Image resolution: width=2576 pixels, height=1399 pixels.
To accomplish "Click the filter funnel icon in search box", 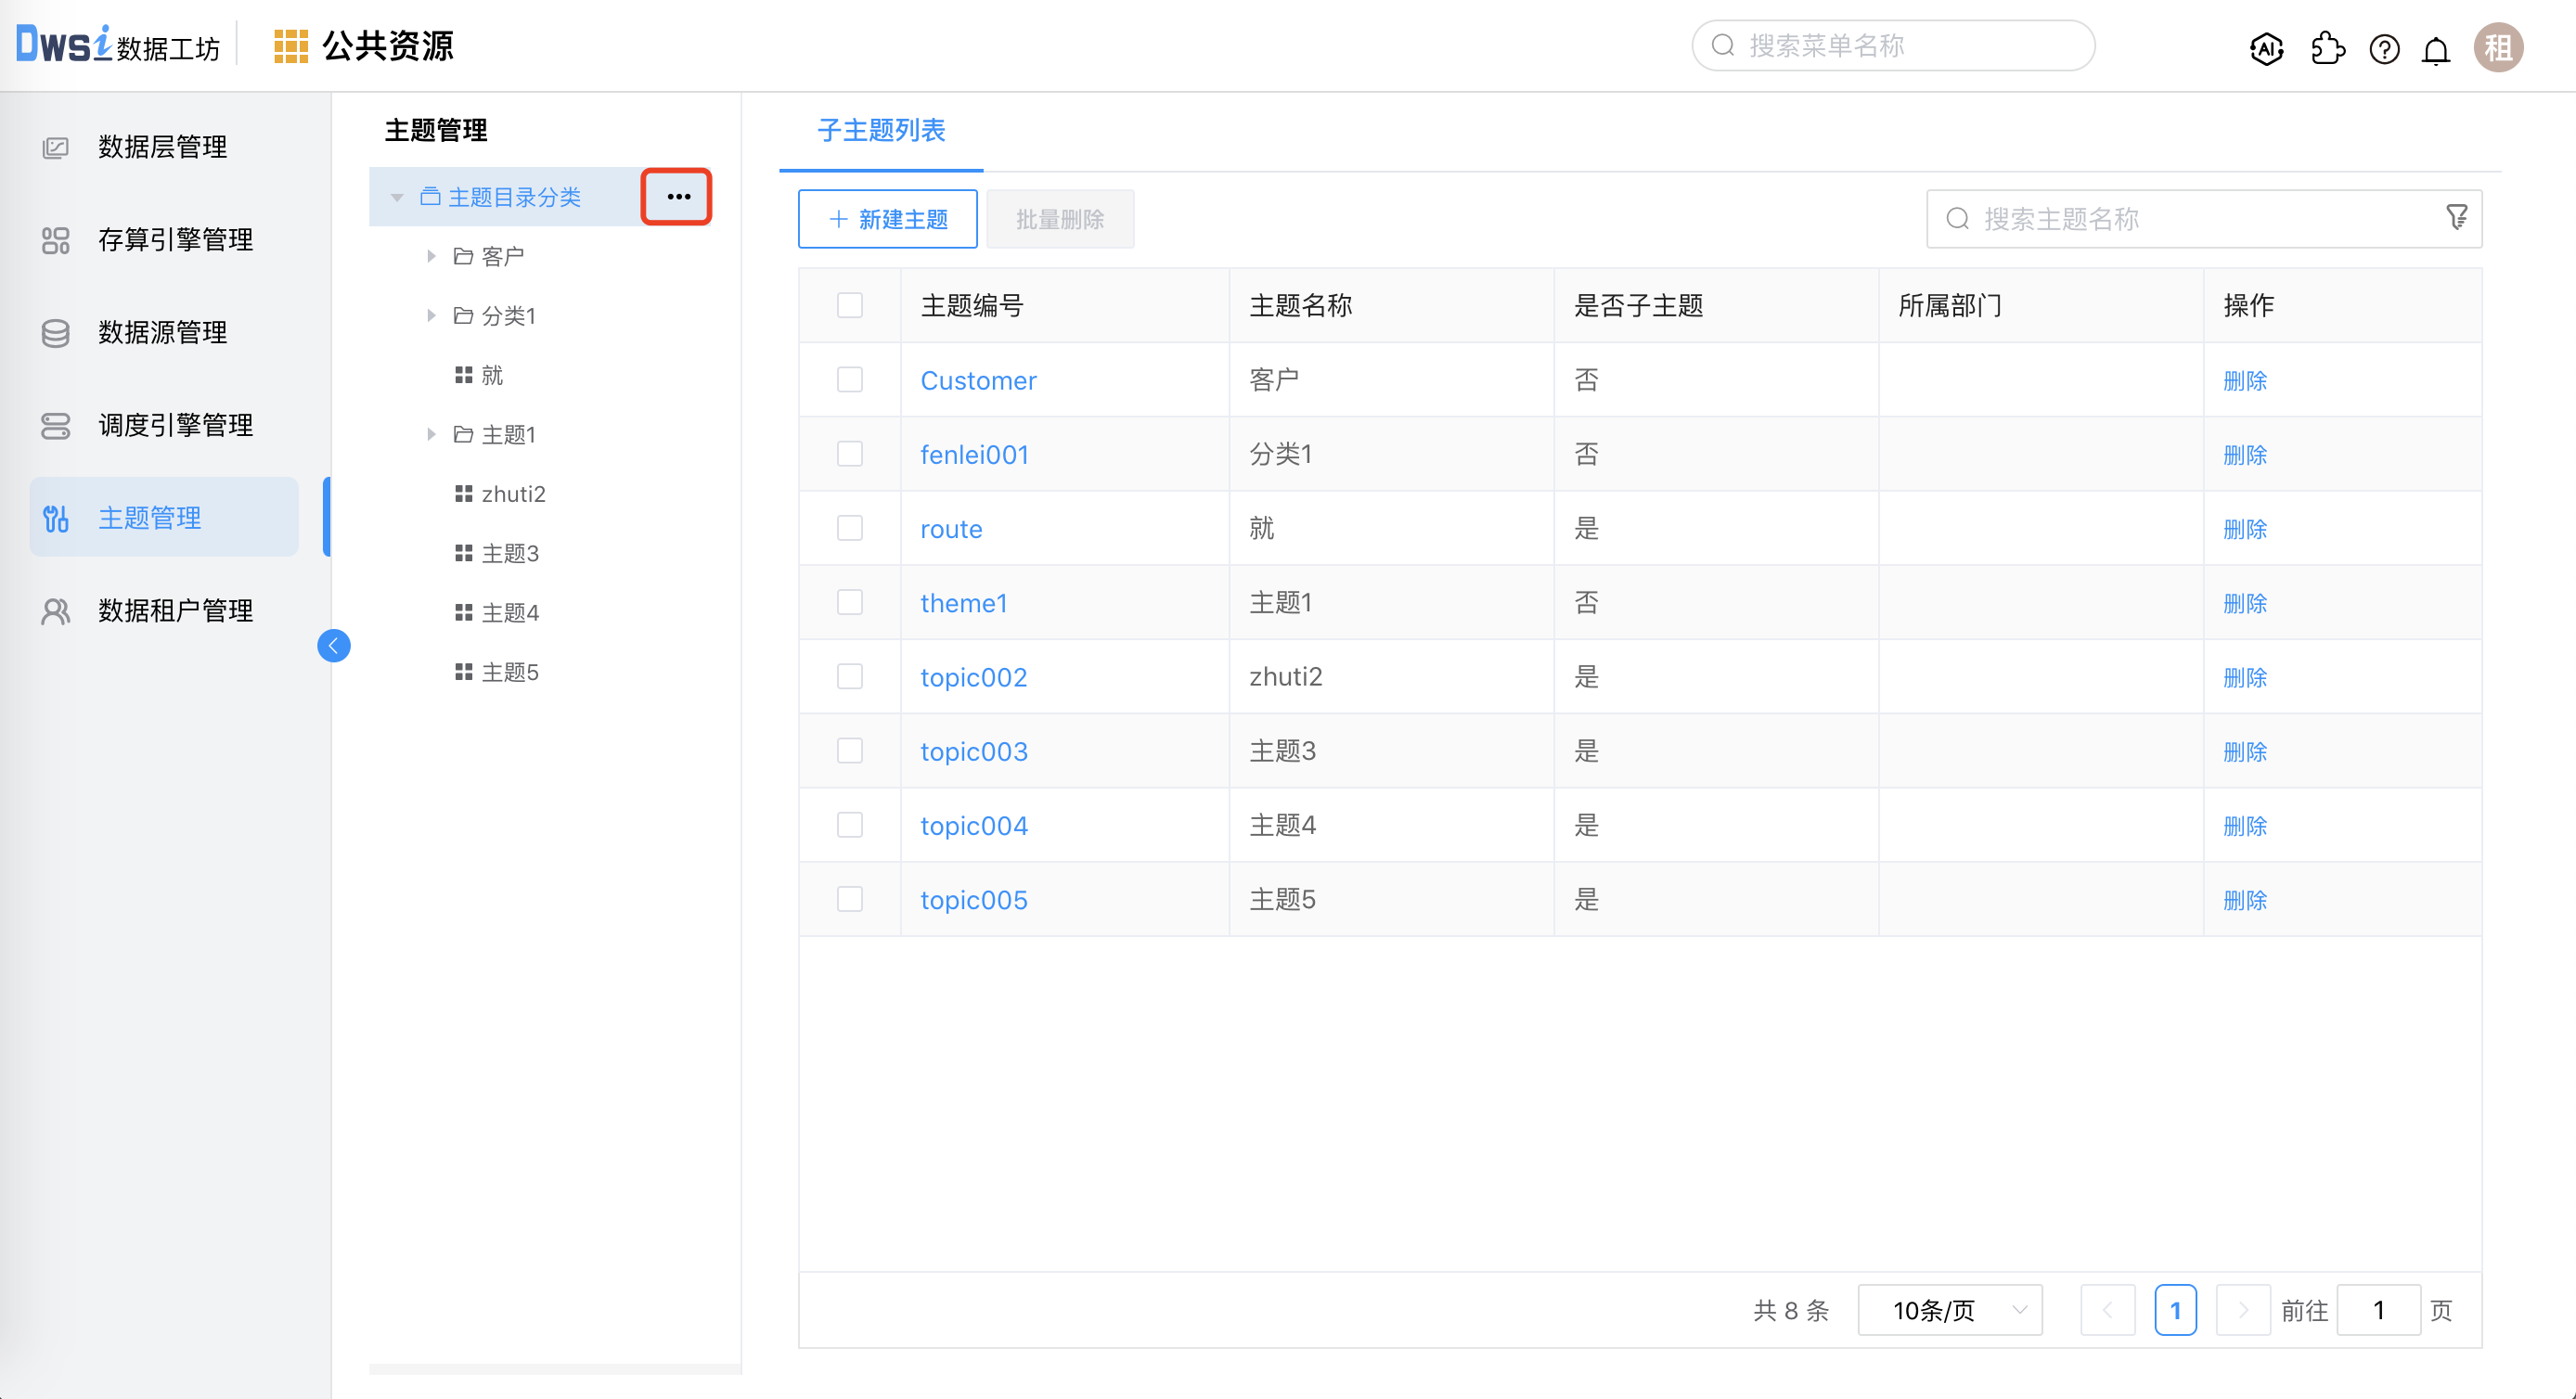I will tap(2456, 217).
